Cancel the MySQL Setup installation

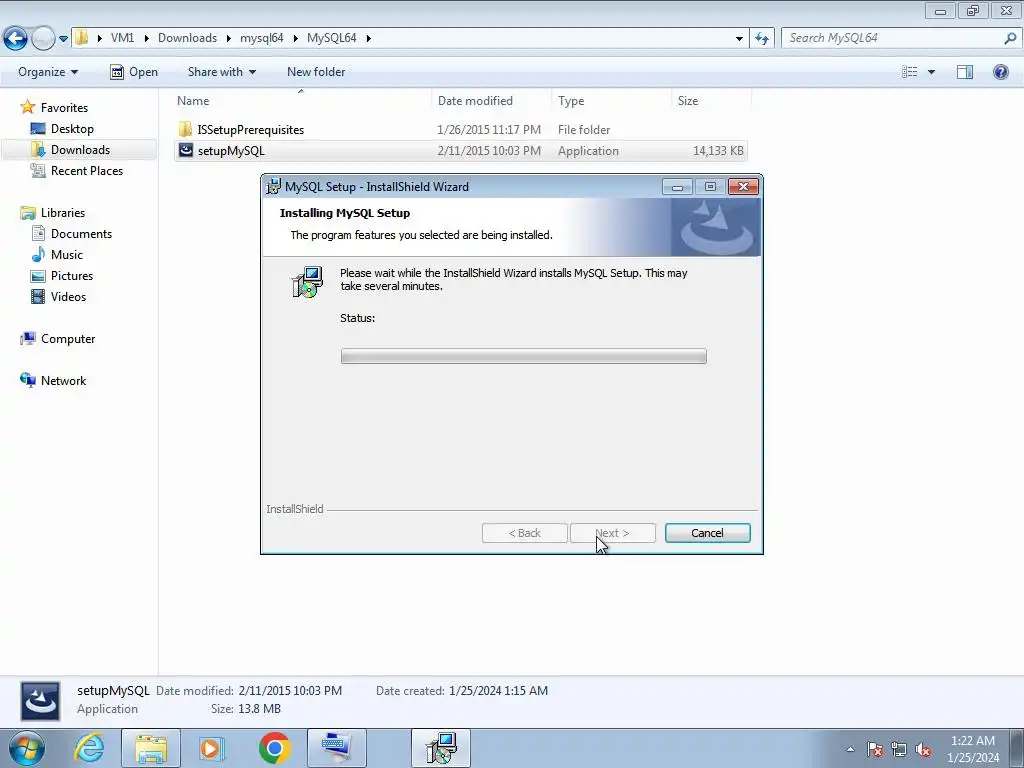click(x=707, y=533)
